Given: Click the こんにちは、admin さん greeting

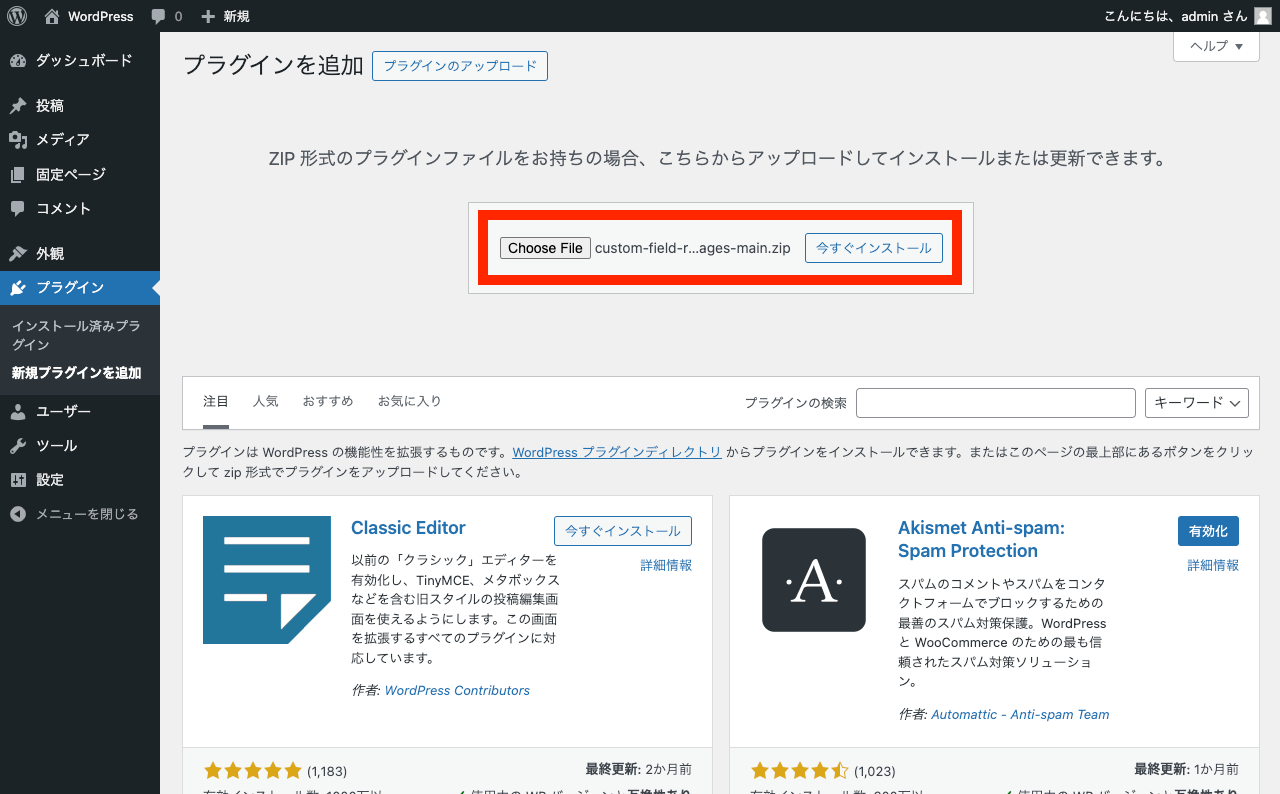Looking at the screenshot, I should tap(1176, 16).
